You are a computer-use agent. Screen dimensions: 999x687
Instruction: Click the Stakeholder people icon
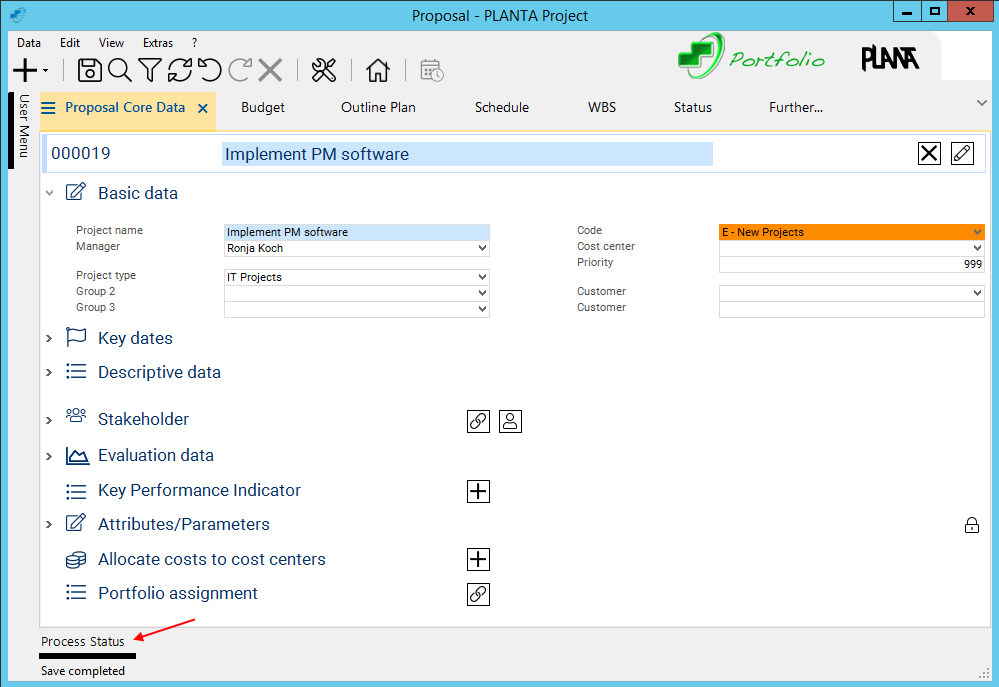(x=76, y=416)
